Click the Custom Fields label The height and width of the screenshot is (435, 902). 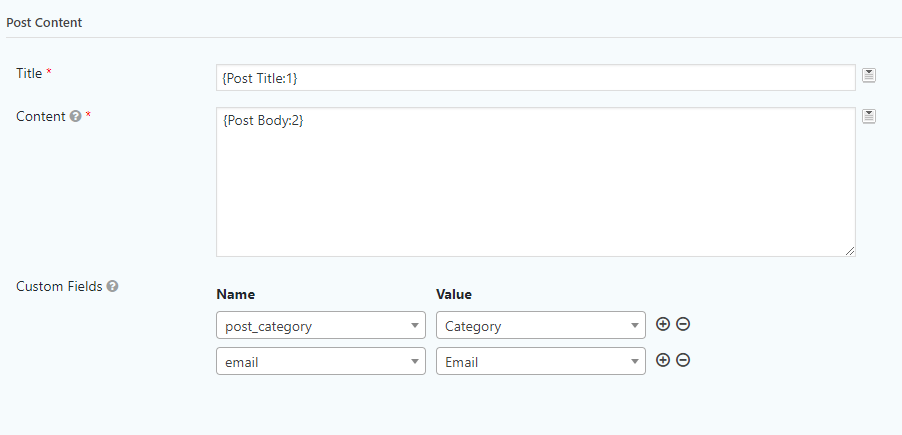[x=59, y=286]
